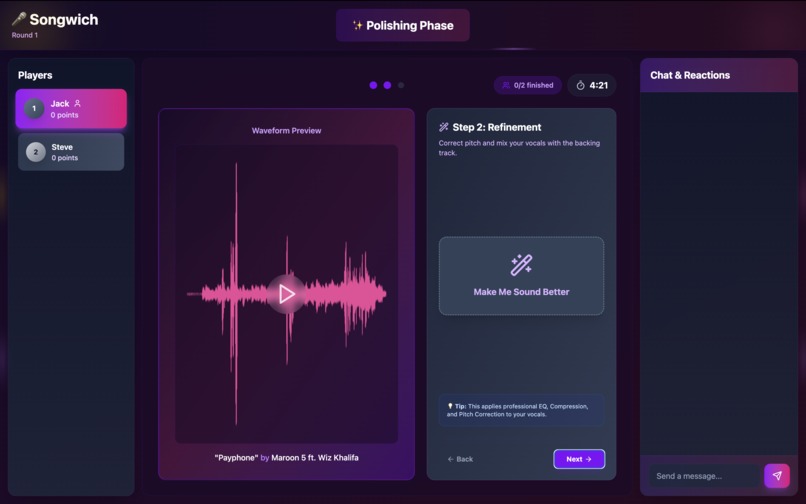Click the lightbulb icon in the Tip box
The height and width of the screenshot is (504, 806).
(450, 406)
